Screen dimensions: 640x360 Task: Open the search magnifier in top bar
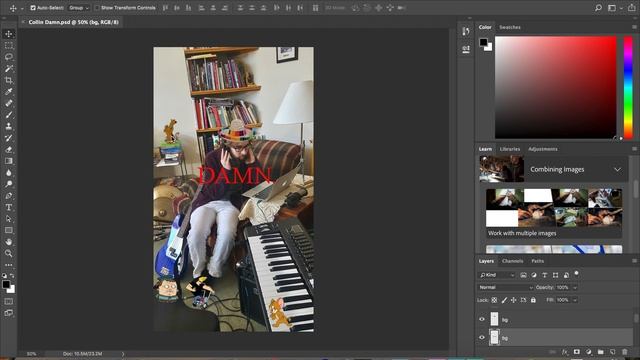[x=598, y=8]
